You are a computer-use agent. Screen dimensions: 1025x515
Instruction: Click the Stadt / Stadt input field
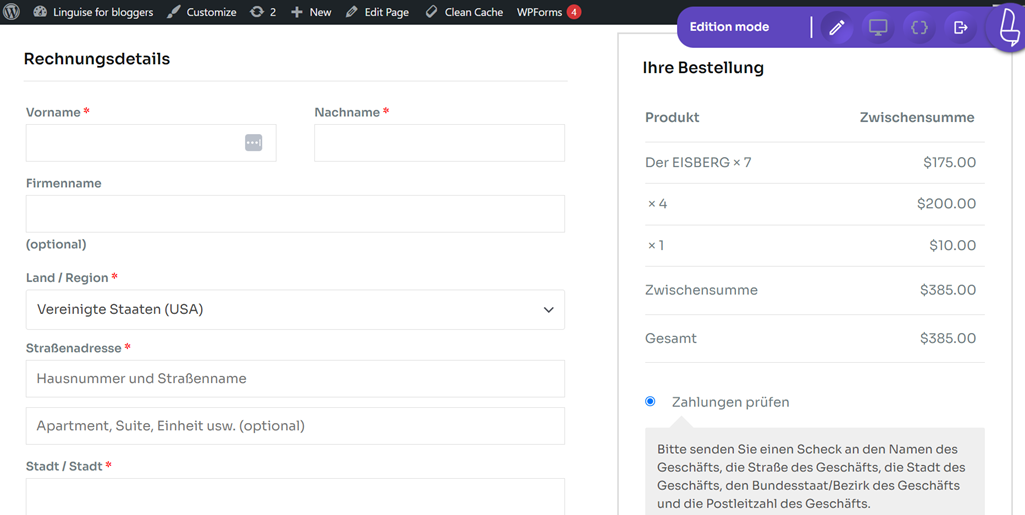(x=295, y=497)
